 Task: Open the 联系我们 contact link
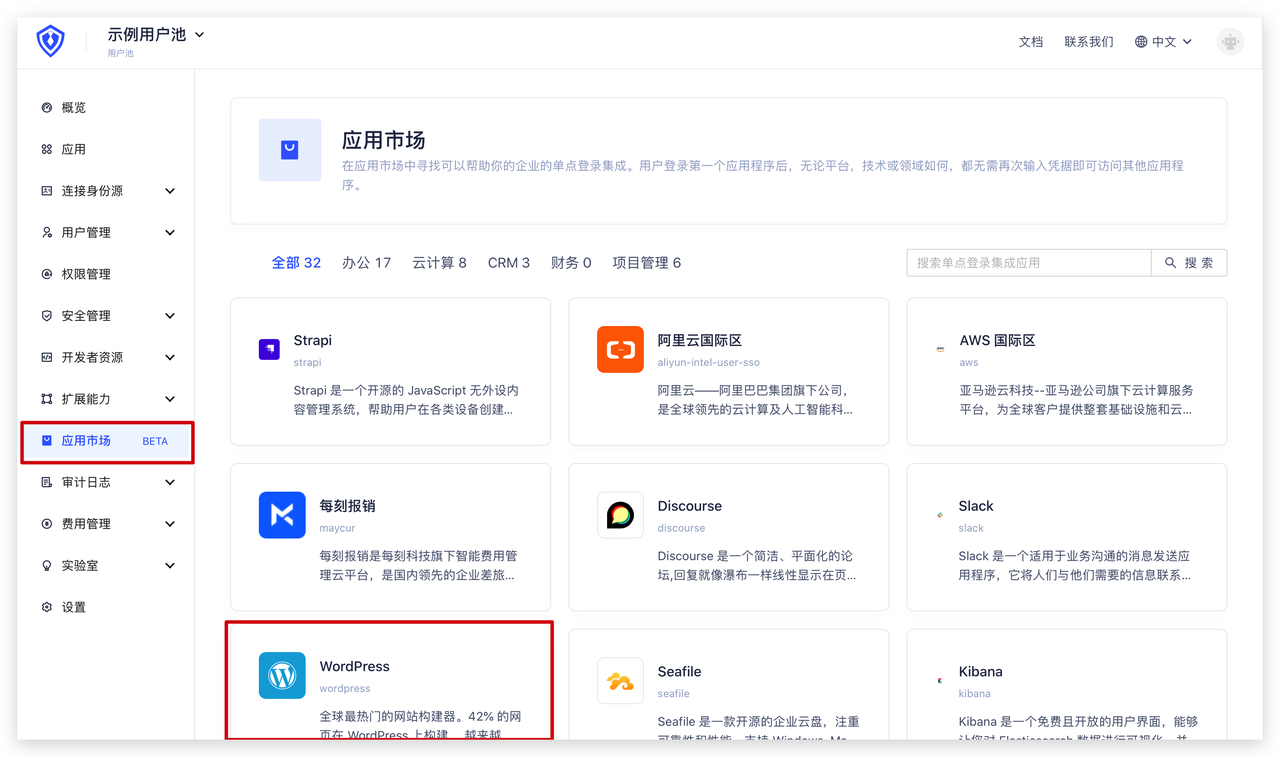pos(1089,42)
